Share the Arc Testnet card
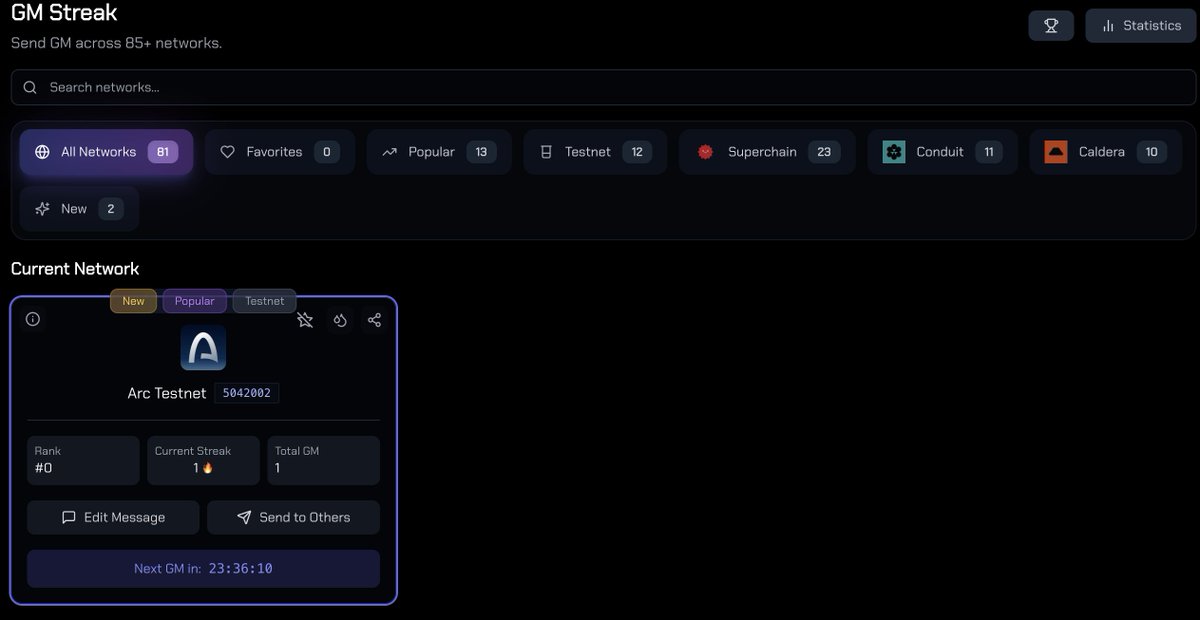 [374, 320]
